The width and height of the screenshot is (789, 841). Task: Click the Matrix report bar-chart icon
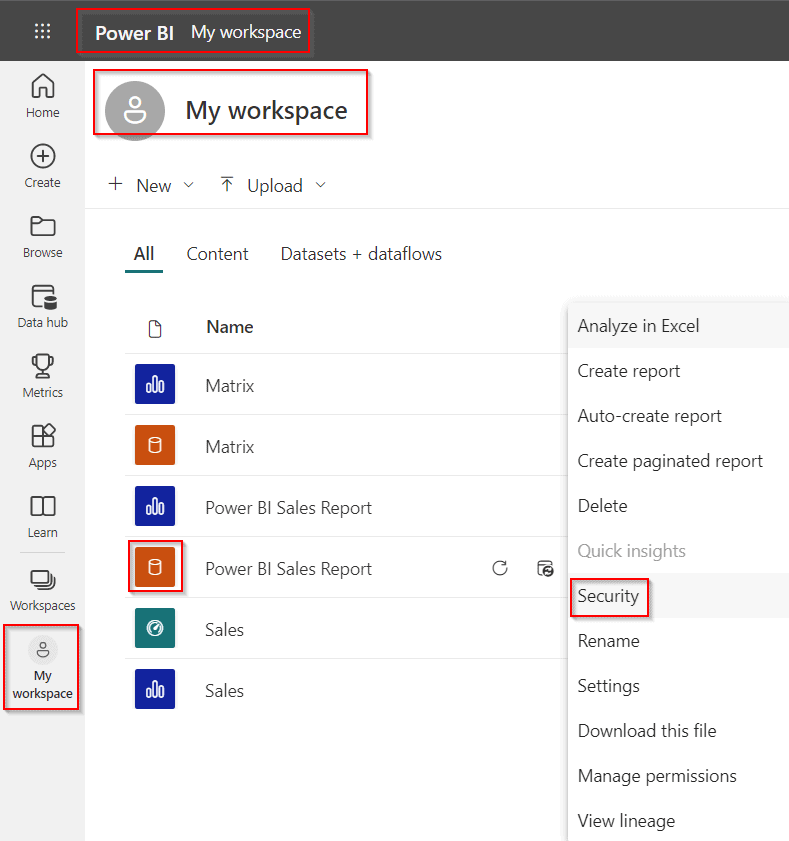click(x=154, y=384)
